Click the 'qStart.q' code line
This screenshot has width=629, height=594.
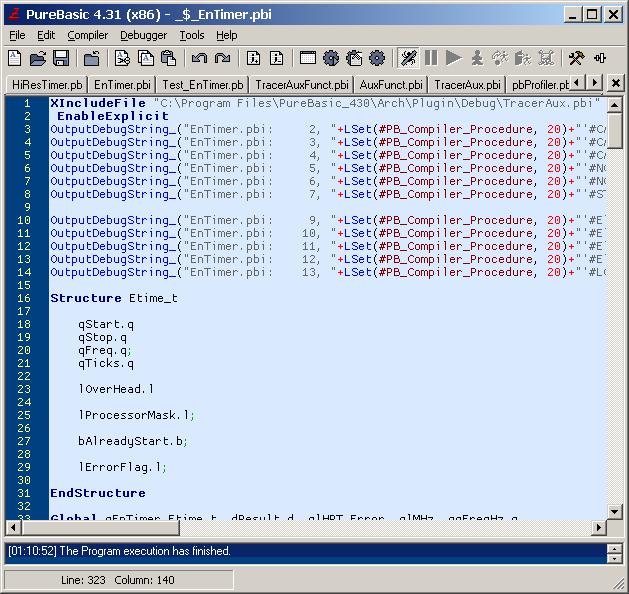[106, 324]
